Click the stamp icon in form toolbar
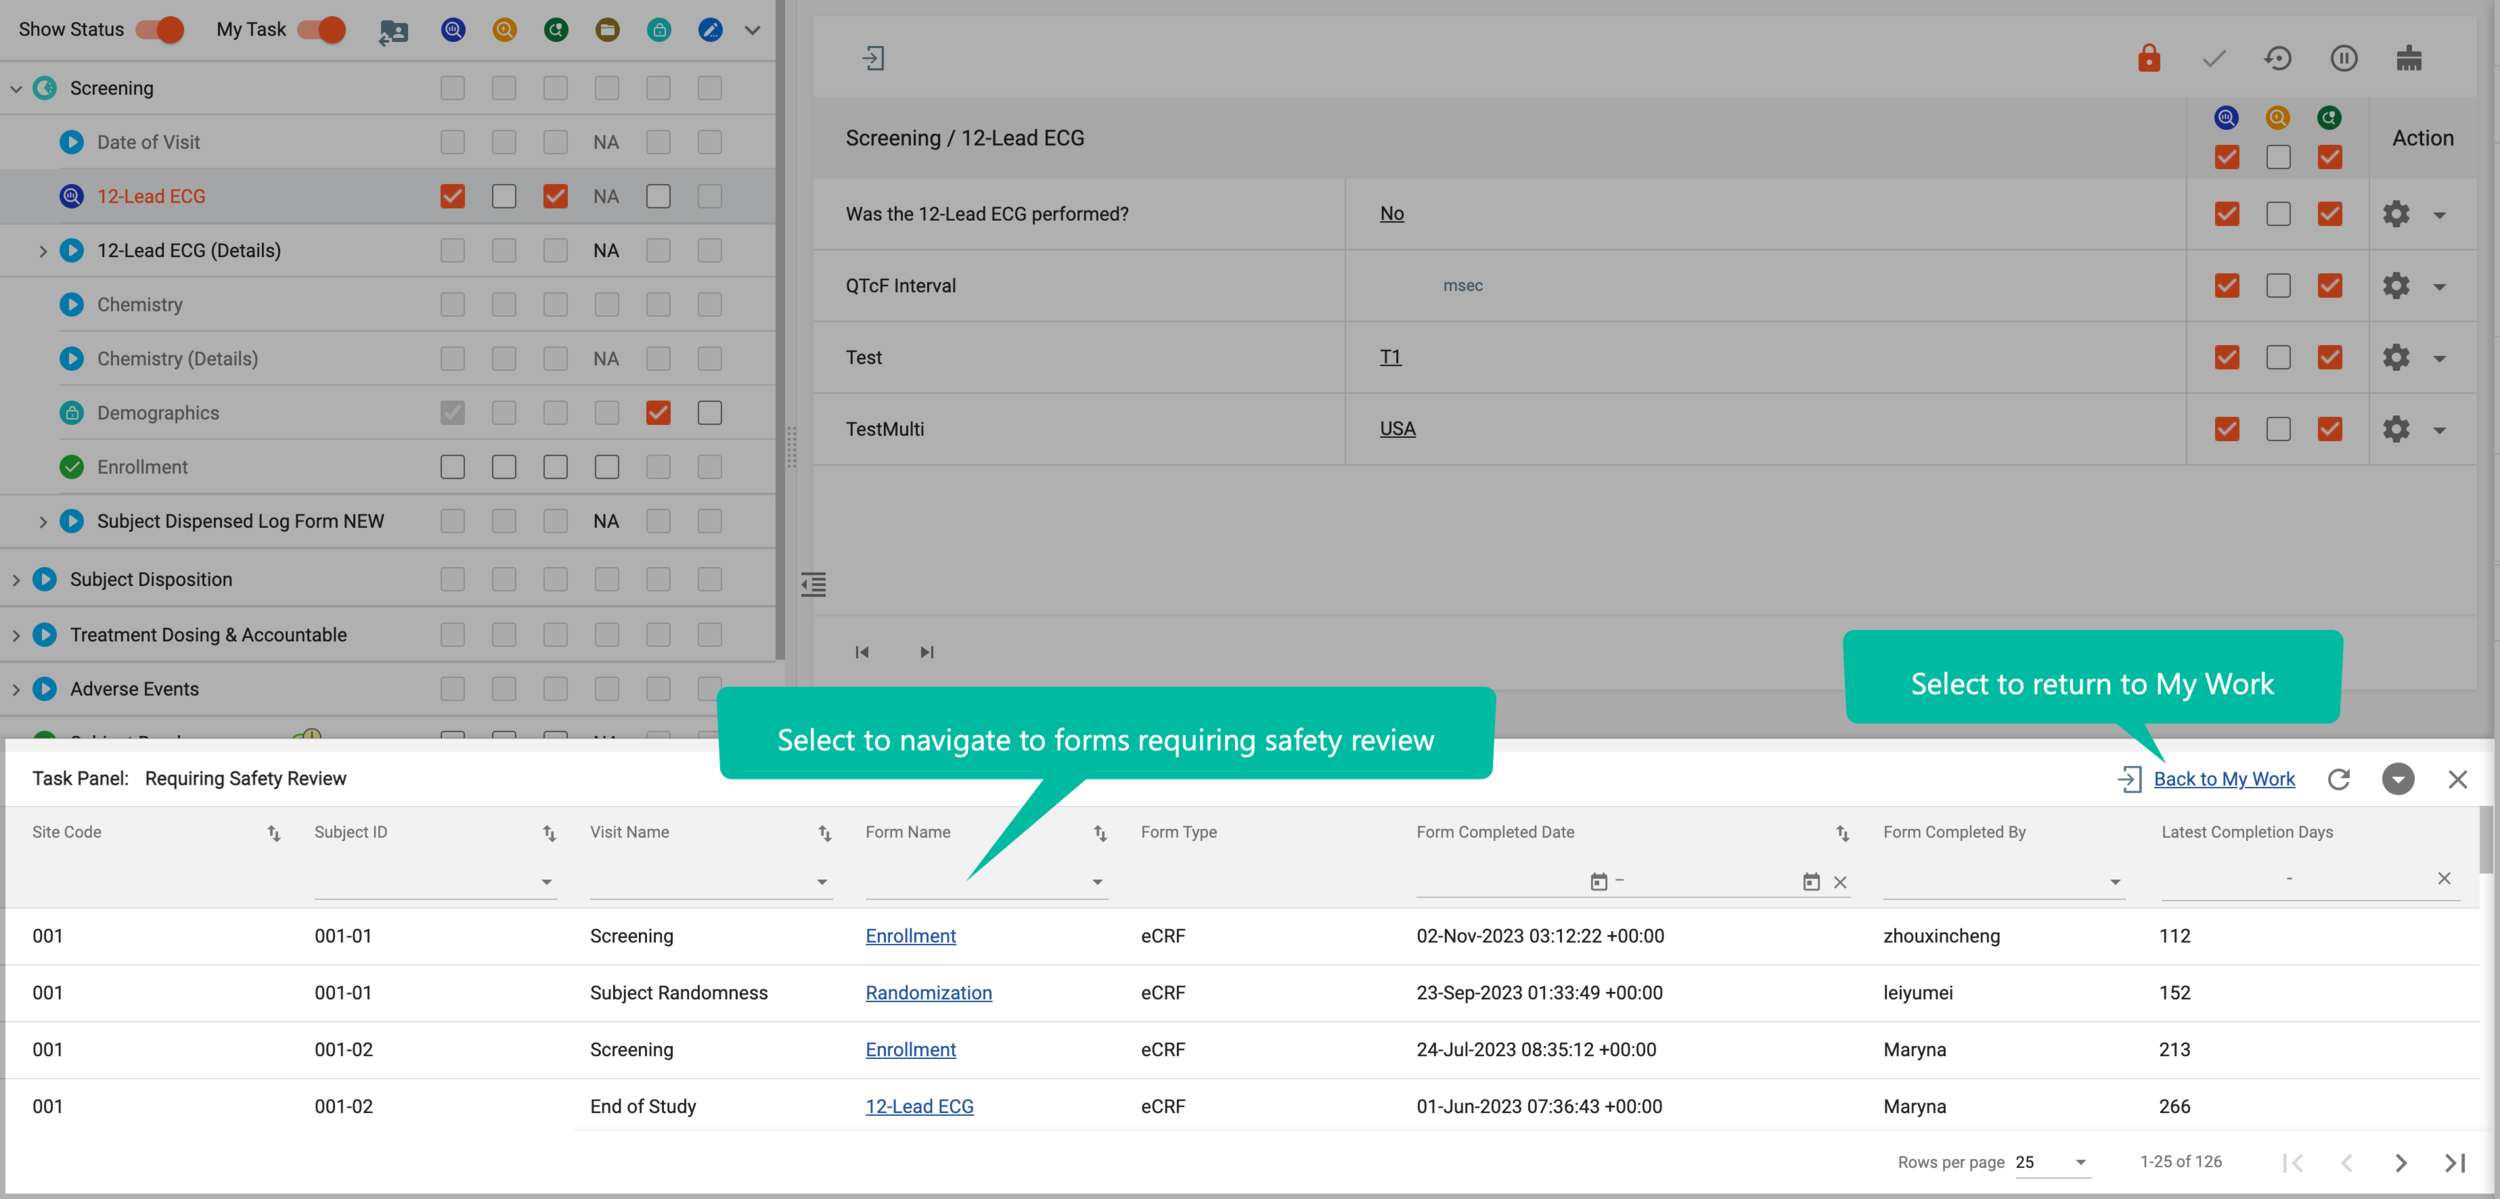Screen dimensions: 2500x1199 [x=2409, y=58]
